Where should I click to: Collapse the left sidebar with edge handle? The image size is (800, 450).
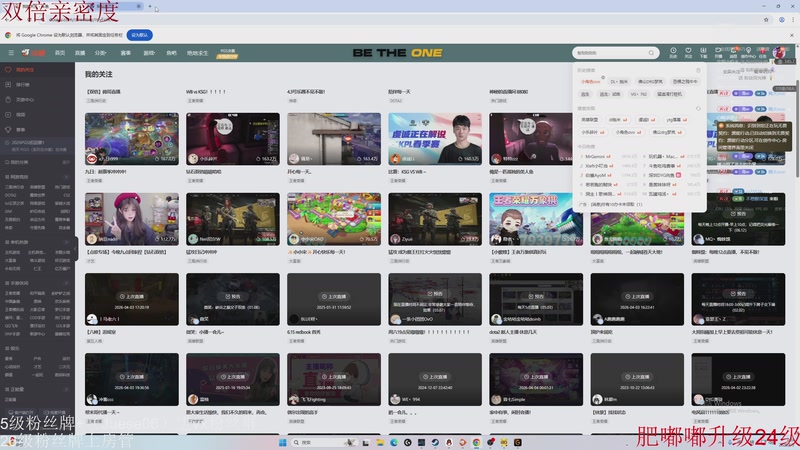point(76,248)
